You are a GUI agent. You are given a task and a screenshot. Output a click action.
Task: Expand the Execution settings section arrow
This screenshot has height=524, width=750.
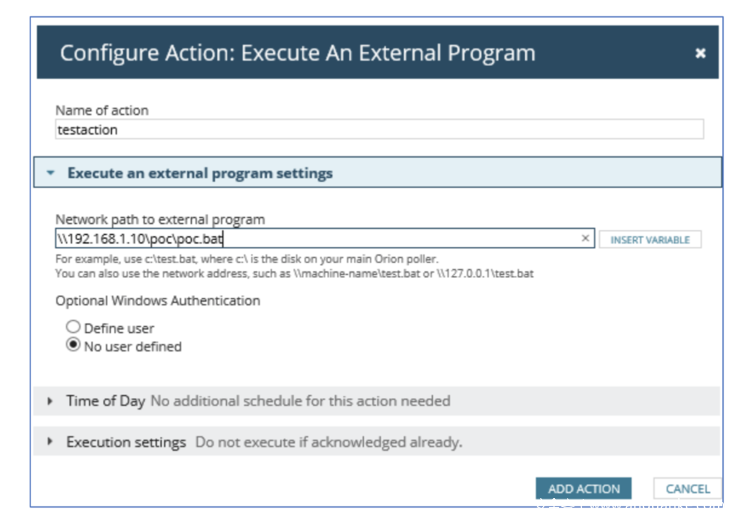[51, 441]
